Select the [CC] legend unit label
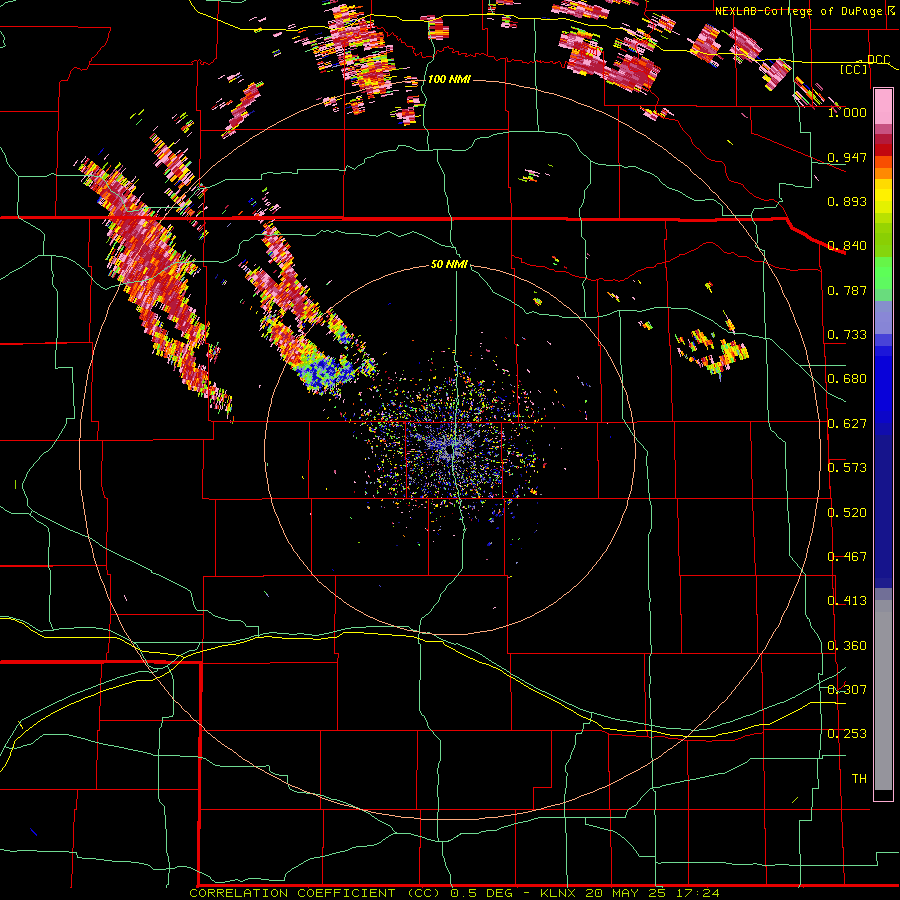Image resolution: width=900 pixels, height=900 pixels. click(x=854, y=69)
